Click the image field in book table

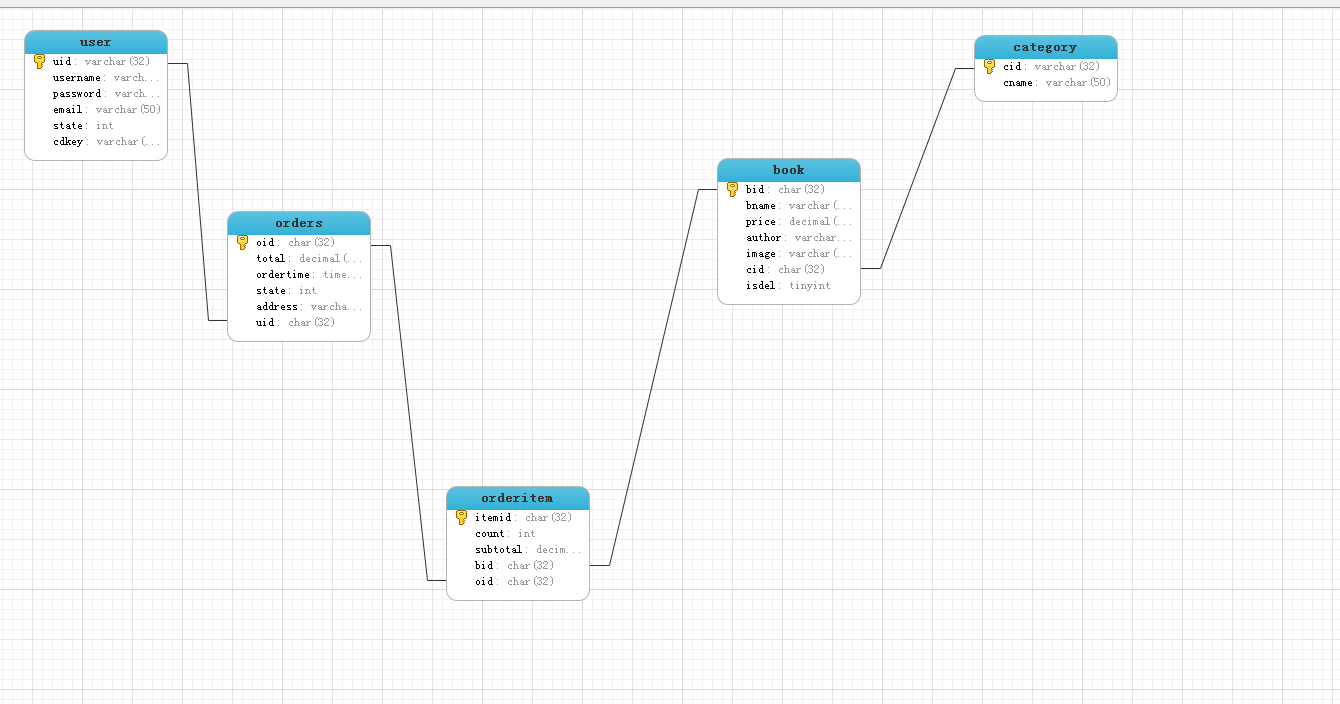point(799,253)
